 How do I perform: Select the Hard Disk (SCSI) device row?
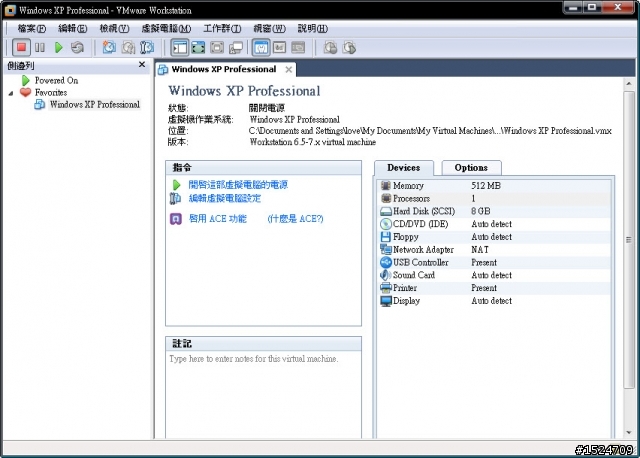point(494,211)
